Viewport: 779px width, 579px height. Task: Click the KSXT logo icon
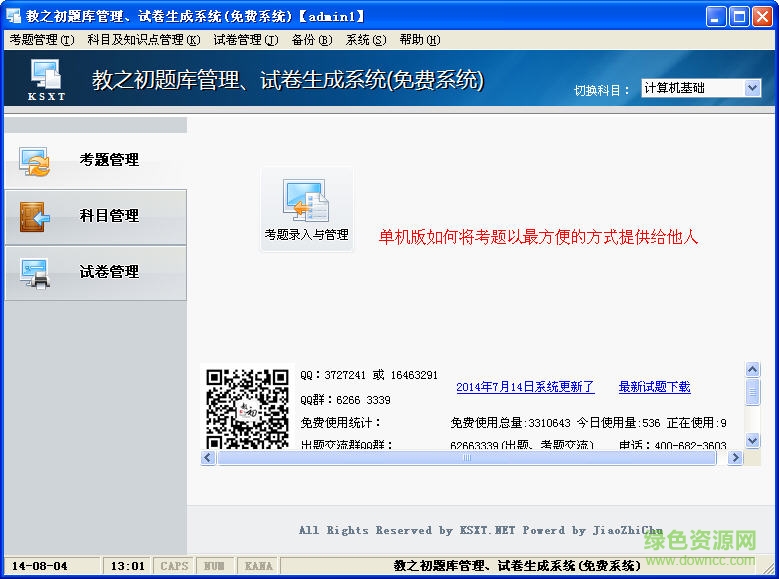[47, 79]
